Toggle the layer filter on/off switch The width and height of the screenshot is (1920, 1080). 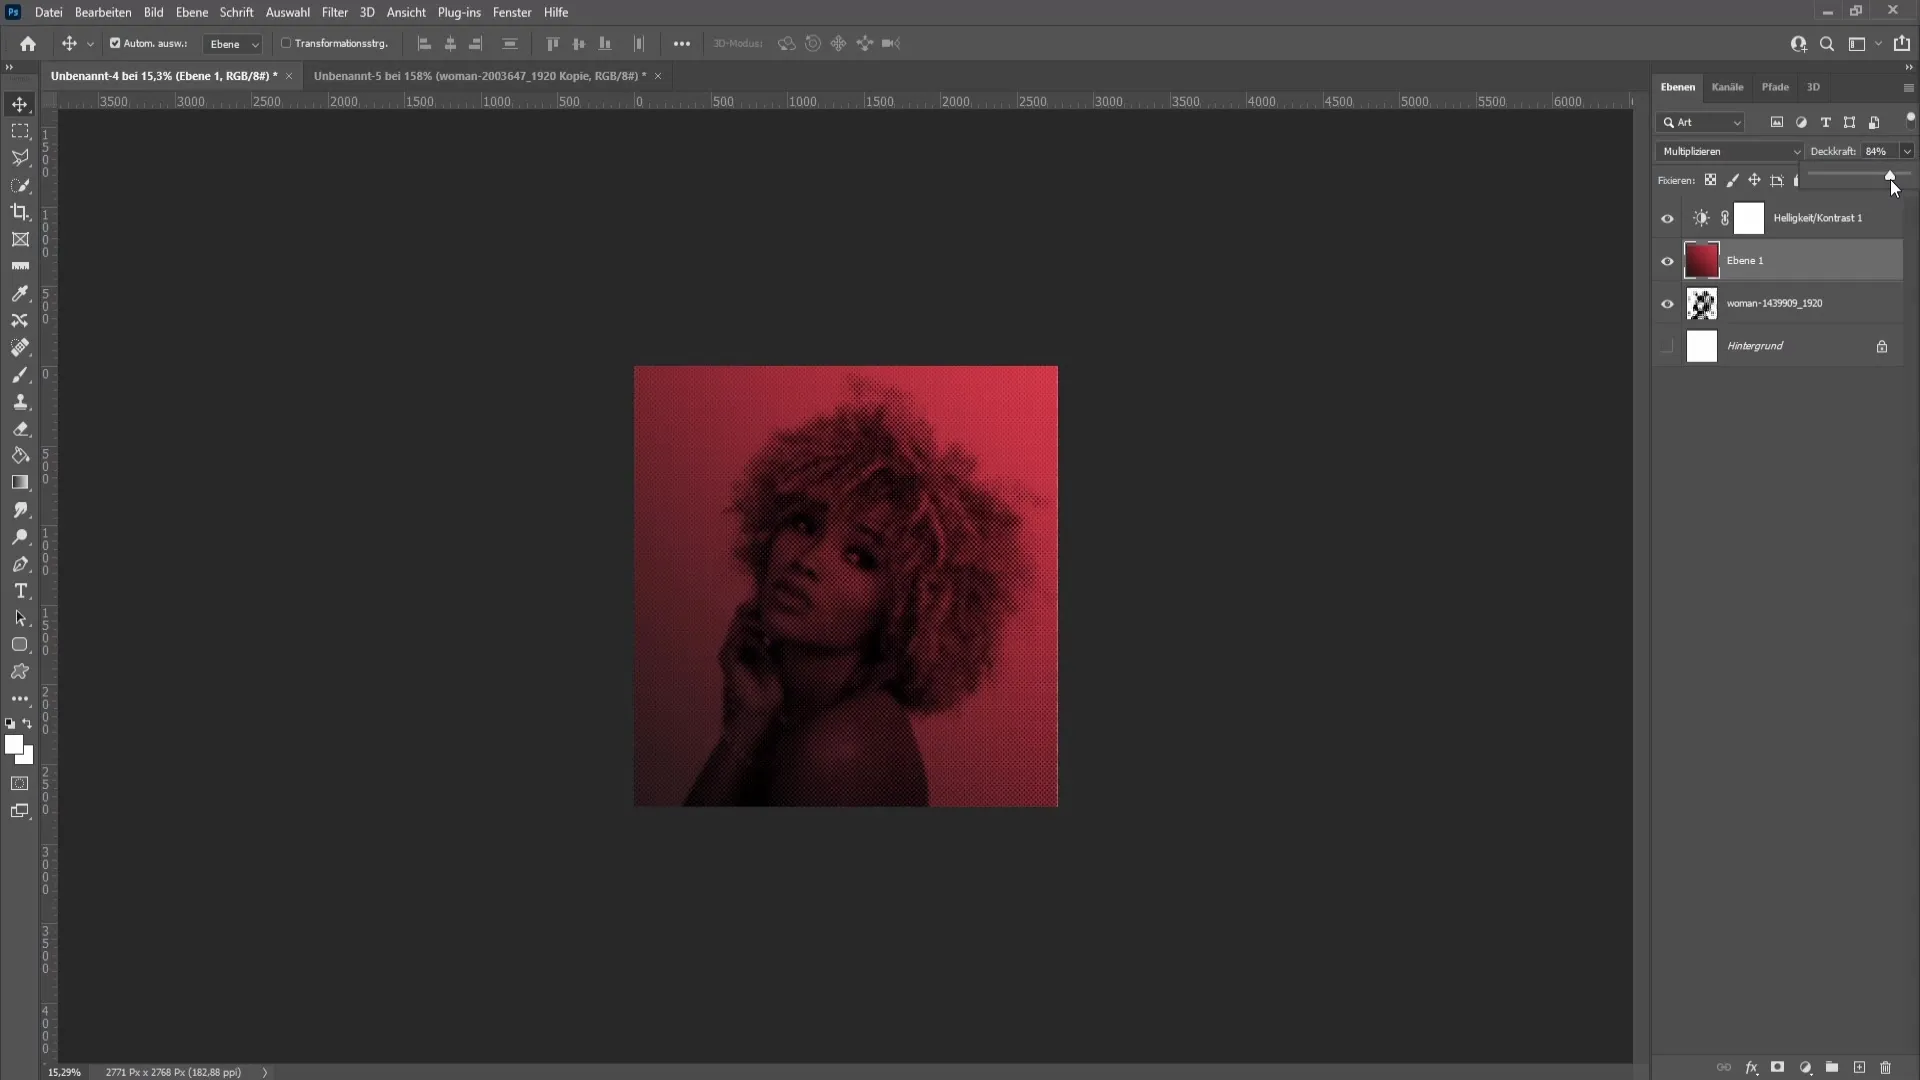pyautogui.click(x=1910, y=120)
